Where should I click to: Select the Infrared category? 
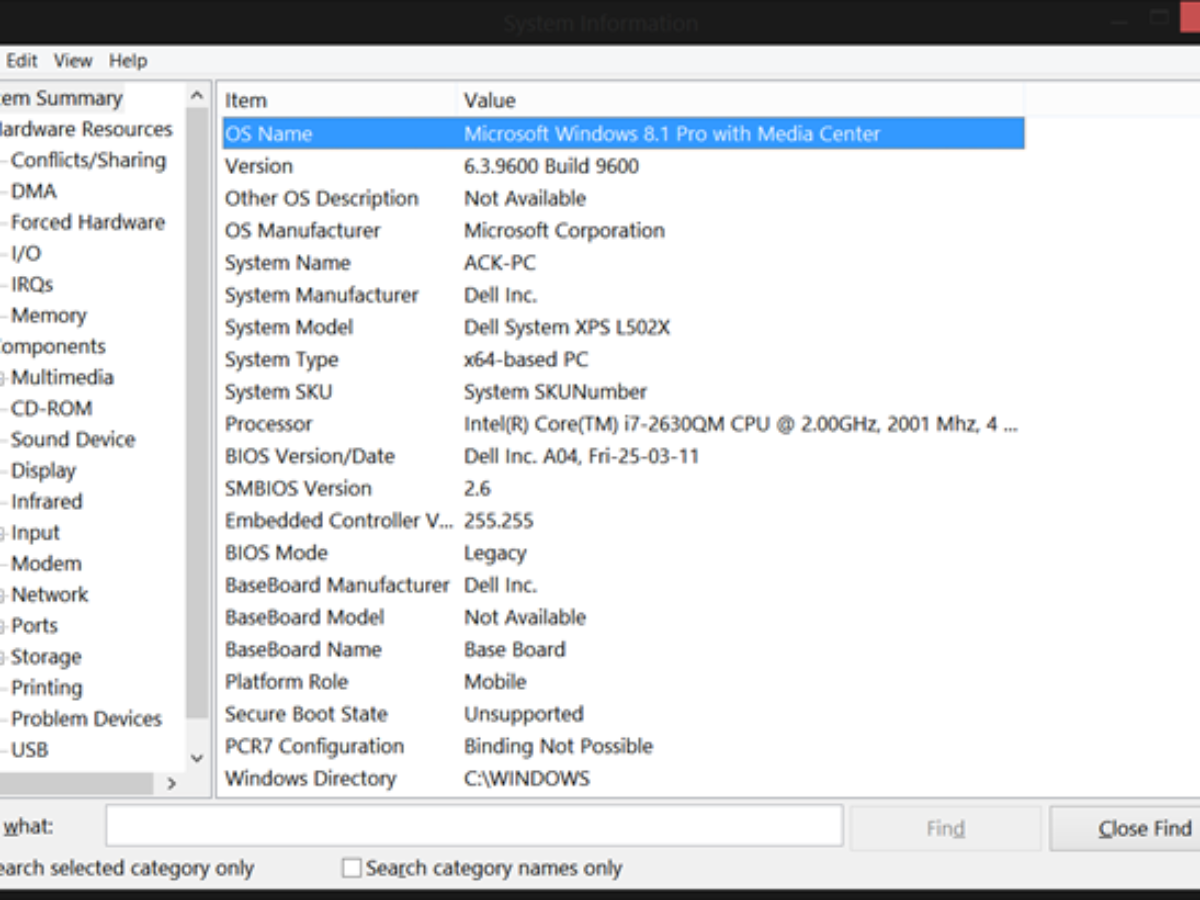(x=46, y=501)
